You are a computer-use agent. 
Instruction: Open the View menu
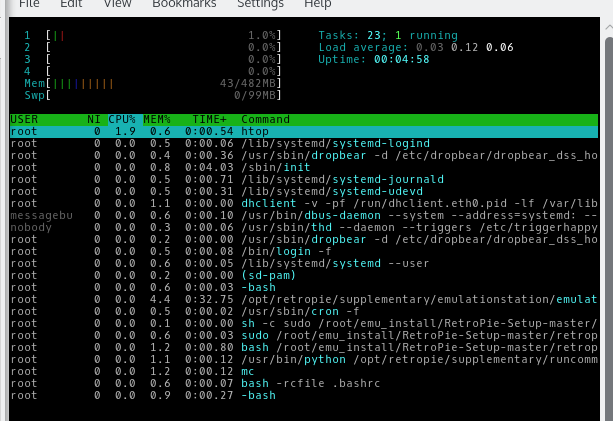(117, 4)
